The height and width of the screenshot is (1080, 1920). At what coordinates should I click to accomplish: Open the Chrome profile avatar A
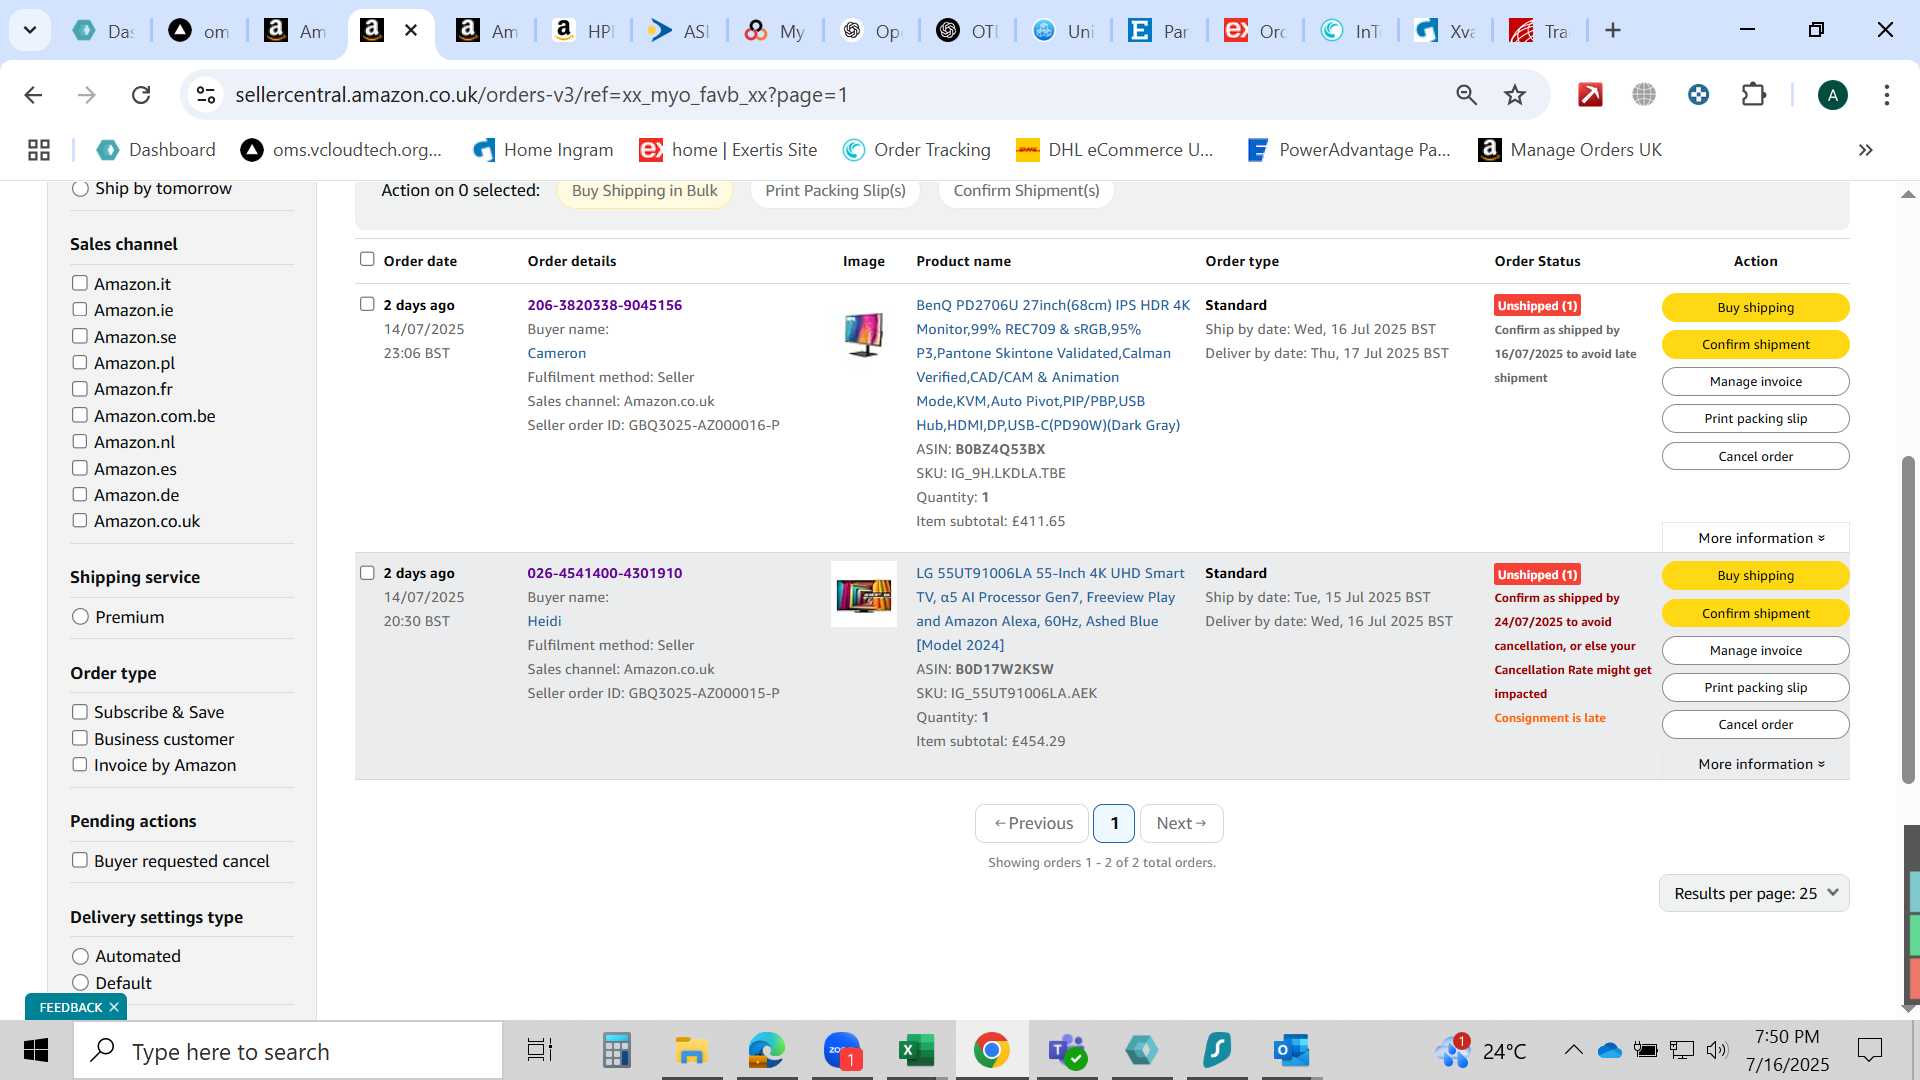point(1832,95)
